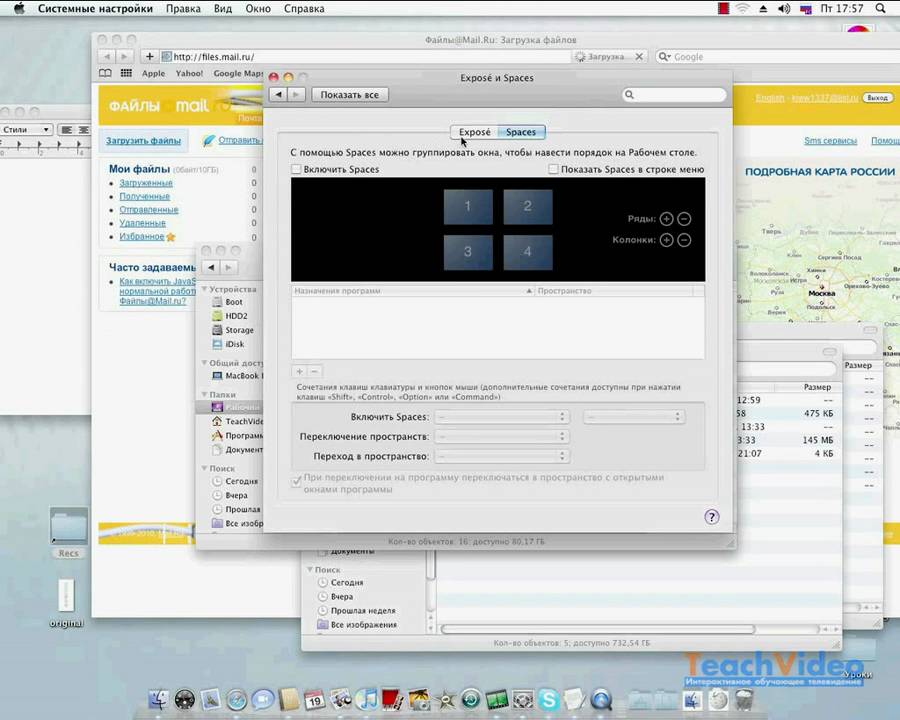The image size is (900, 720).
Task: Collapse the Папки section in Finder sidebar
Action: point(204,394)
